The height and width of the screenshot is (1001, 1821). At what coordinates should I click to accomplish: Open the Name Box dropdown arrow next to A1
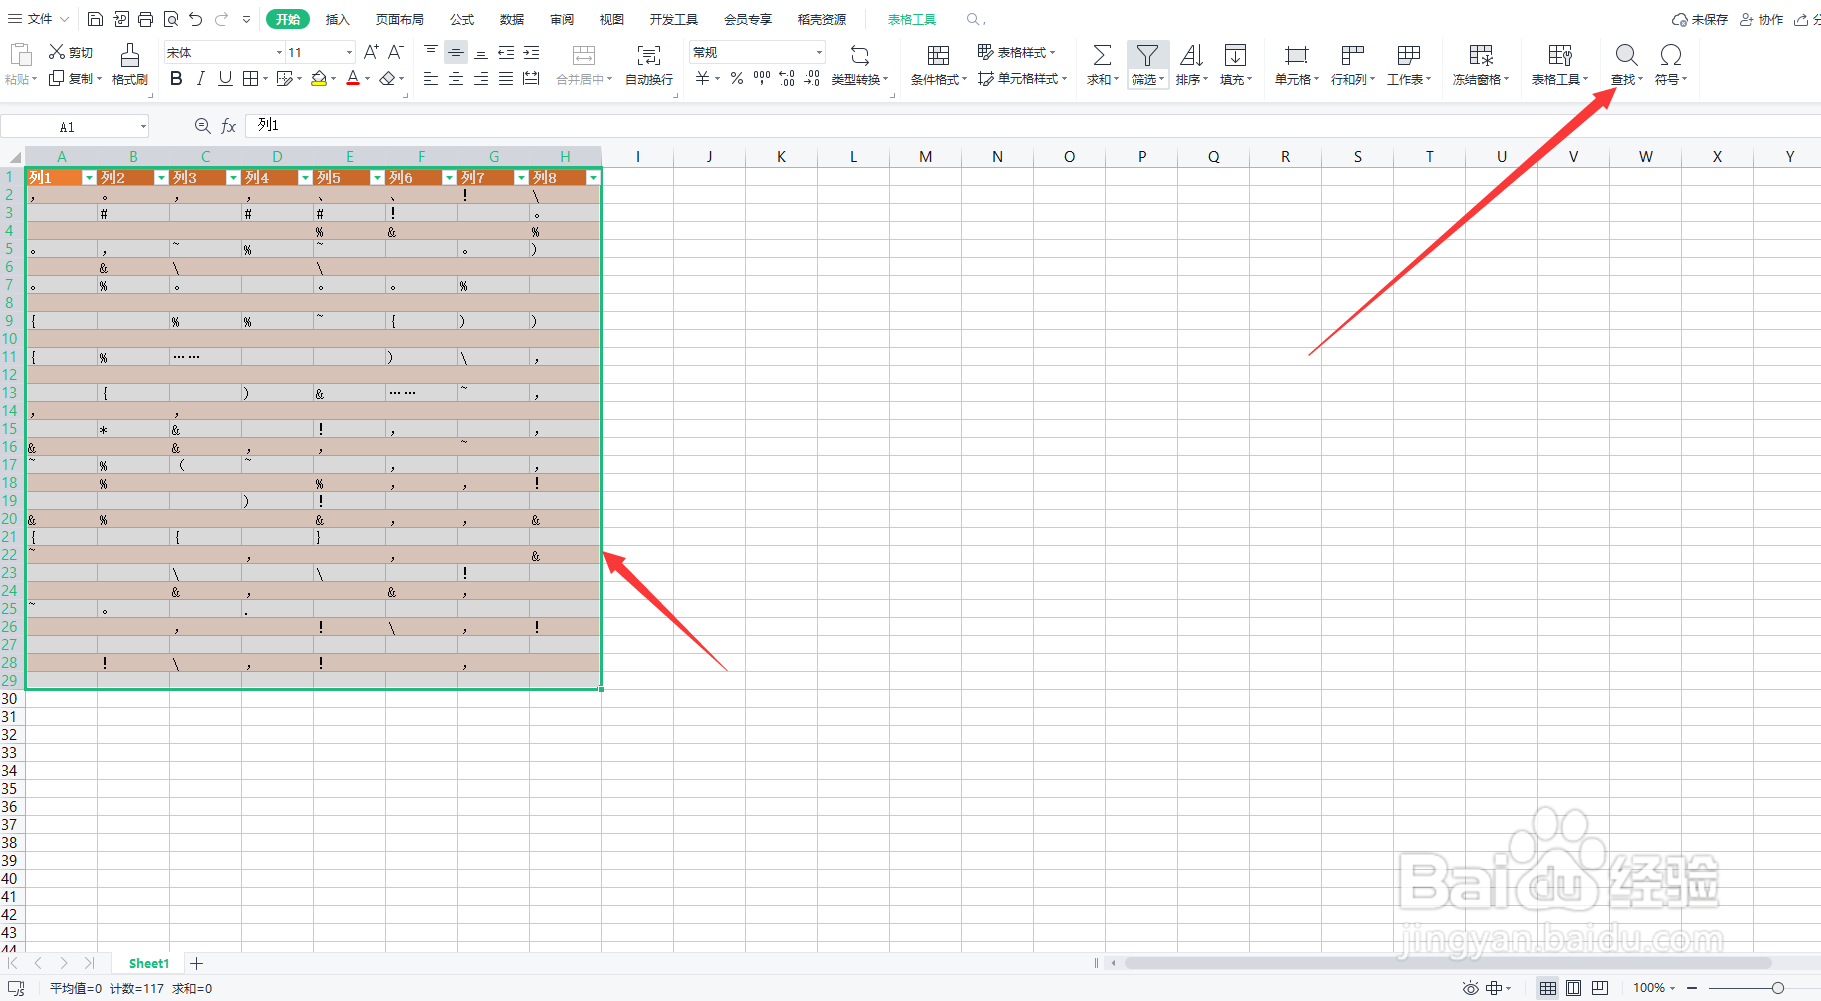(x=143, y=127)
